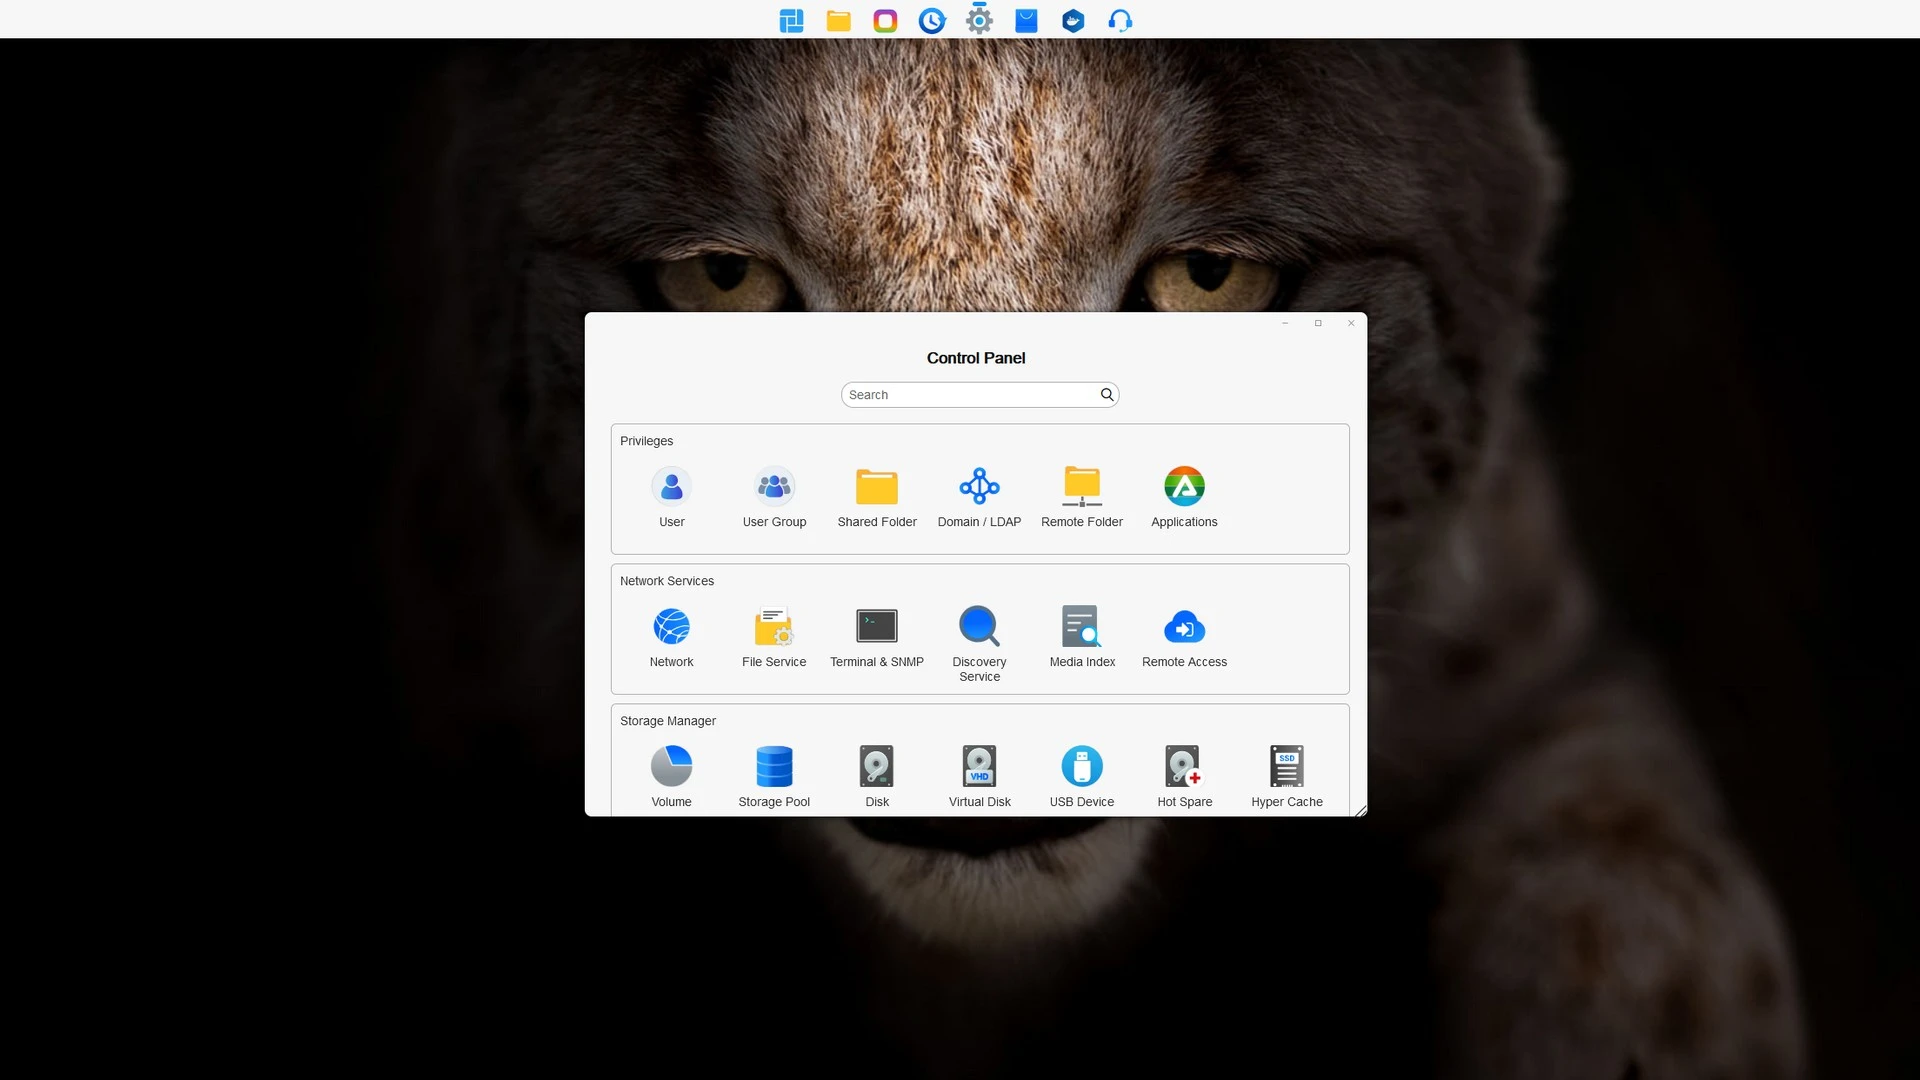
Task: Open Hyper Cache SSD icon
Action: (x=1287, y=767)
